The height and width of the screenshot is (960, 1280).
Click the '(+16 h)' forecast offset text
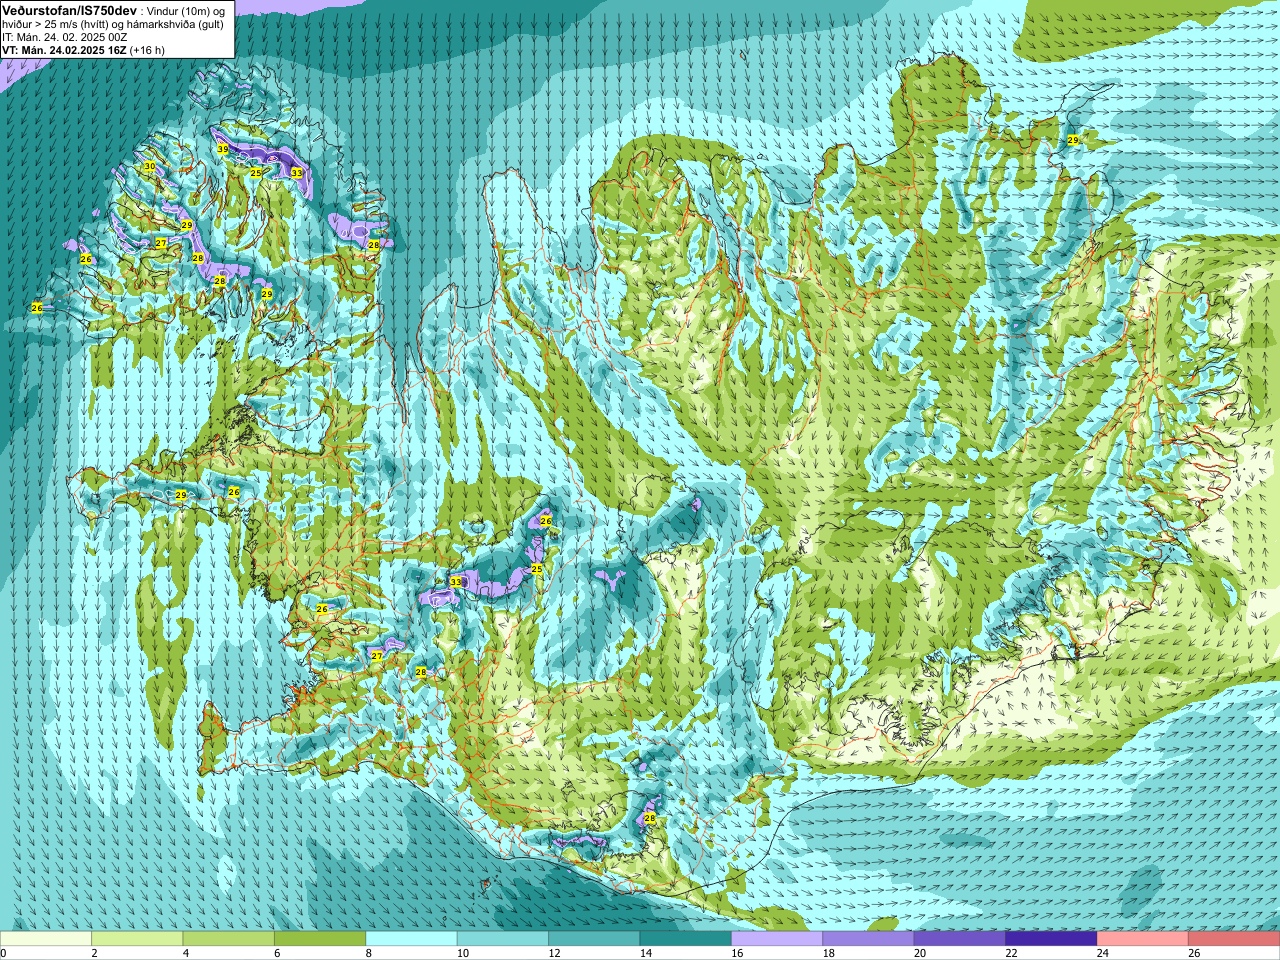[148, 50]
